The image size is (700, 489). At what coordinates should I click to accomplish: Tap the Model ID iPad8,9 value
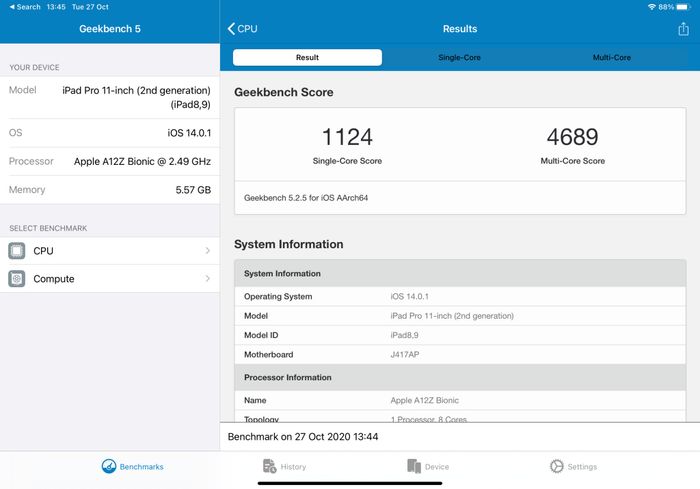pos(404,335)
